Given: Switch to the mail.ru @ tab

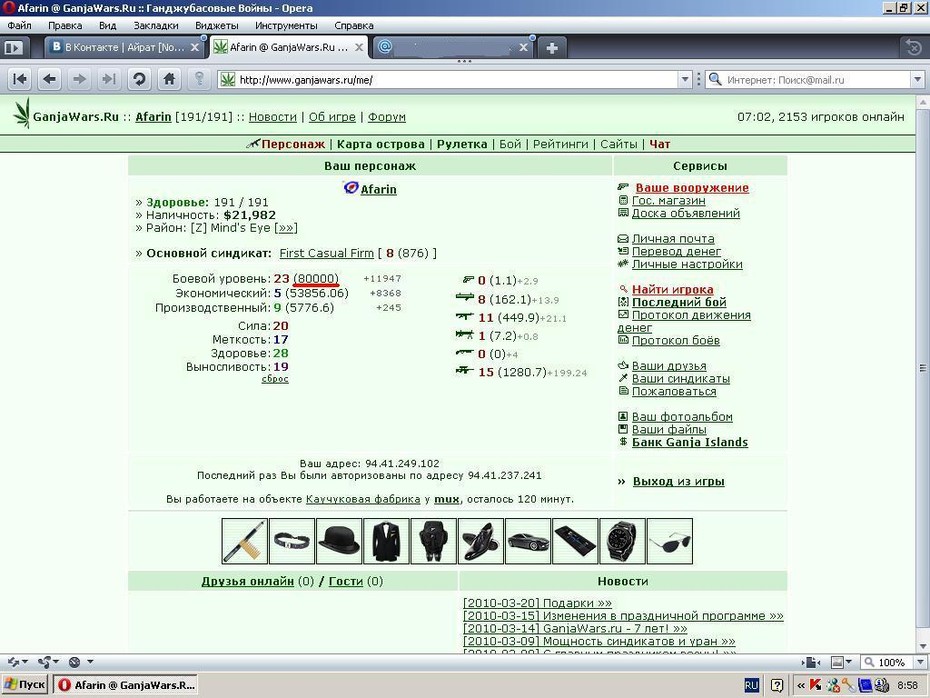Looking at the screenshot, I should [x=453, y=47].
